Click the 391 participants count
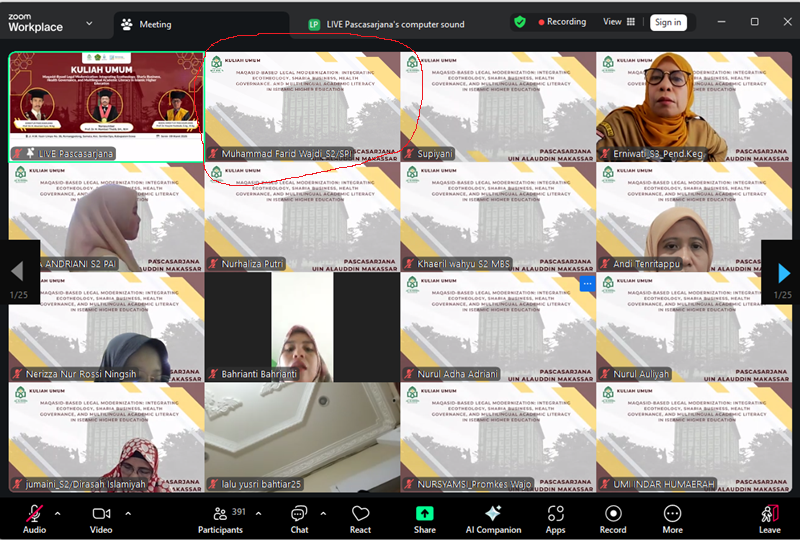Screen dimensions: 800x540 (239, 511)
